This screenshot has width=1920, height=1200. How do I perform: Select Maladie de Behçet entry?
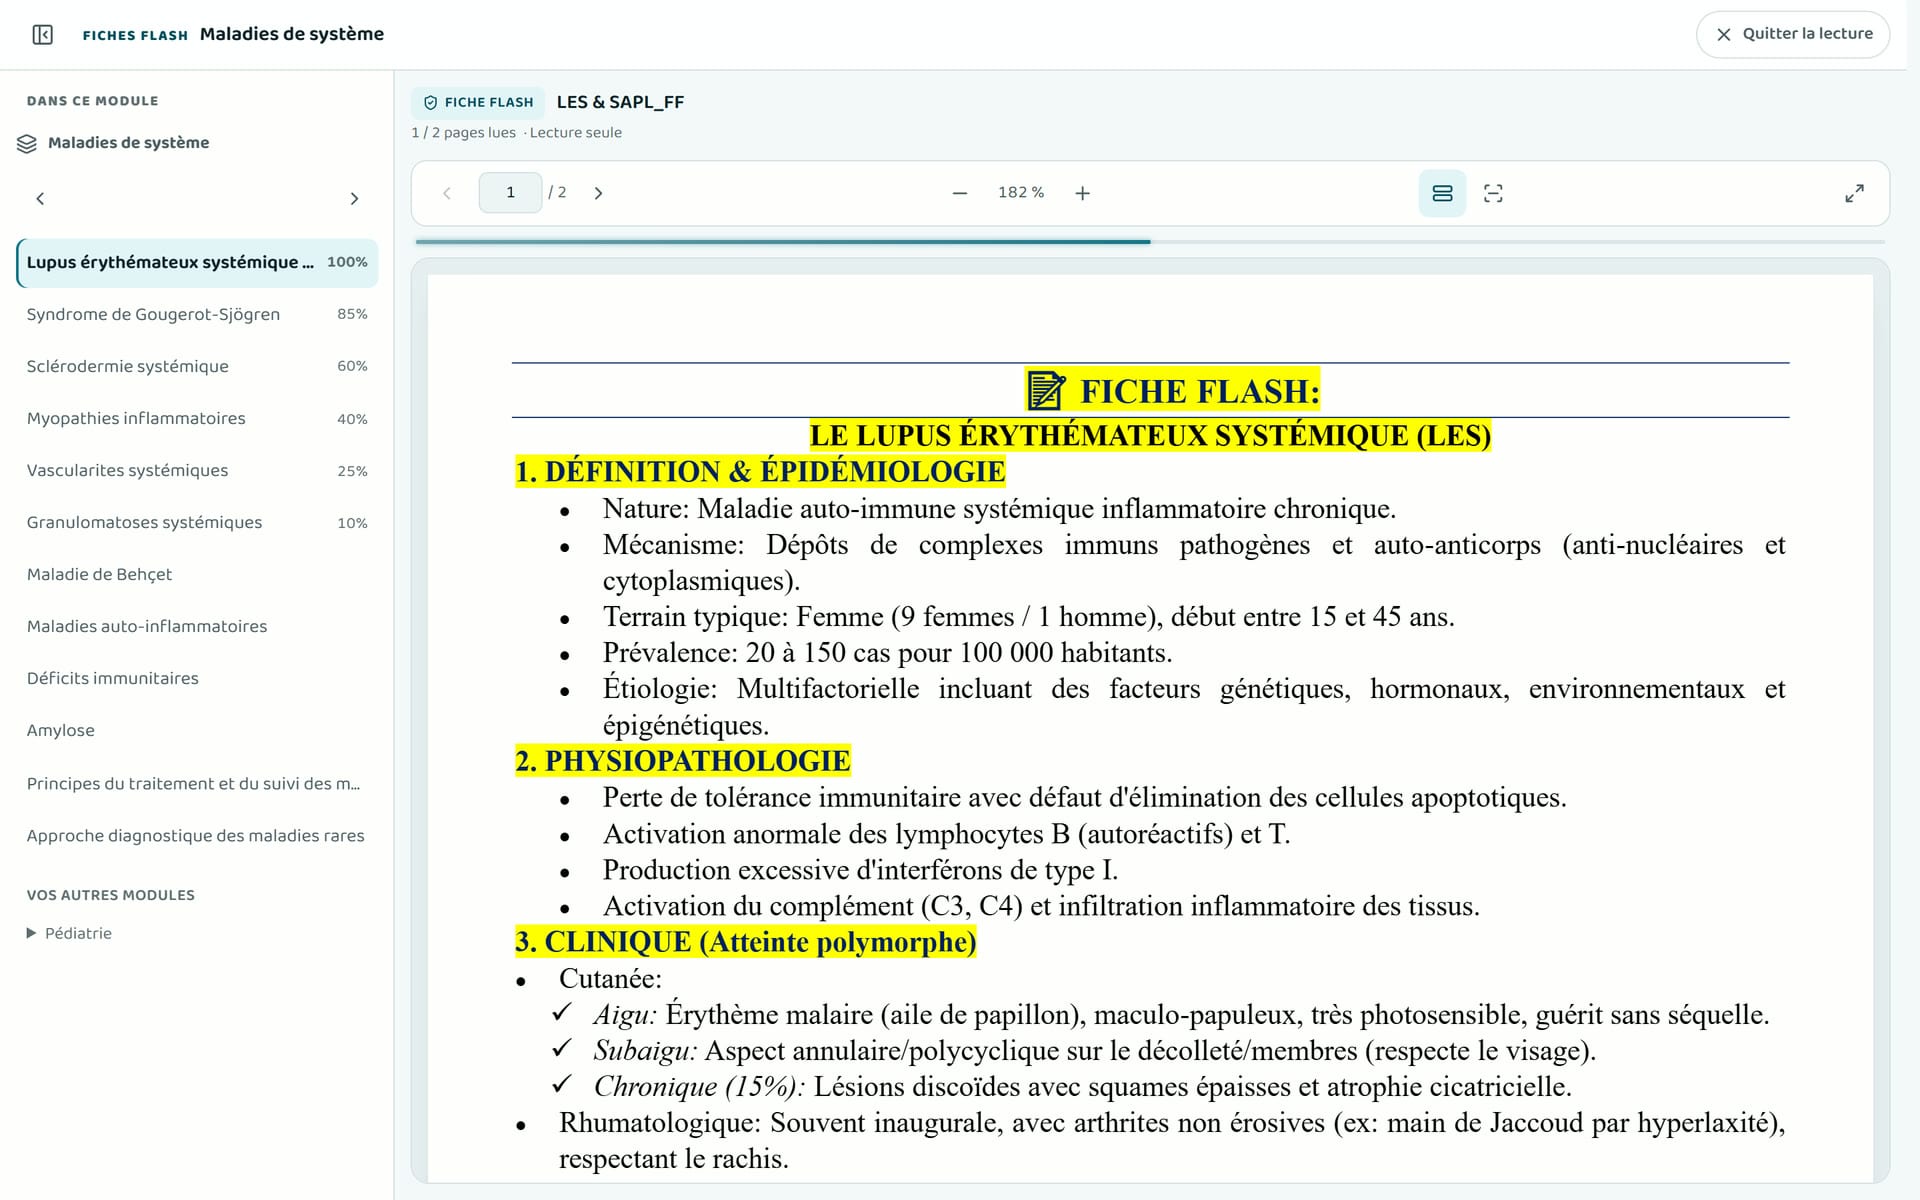click(x=197, y=574)
